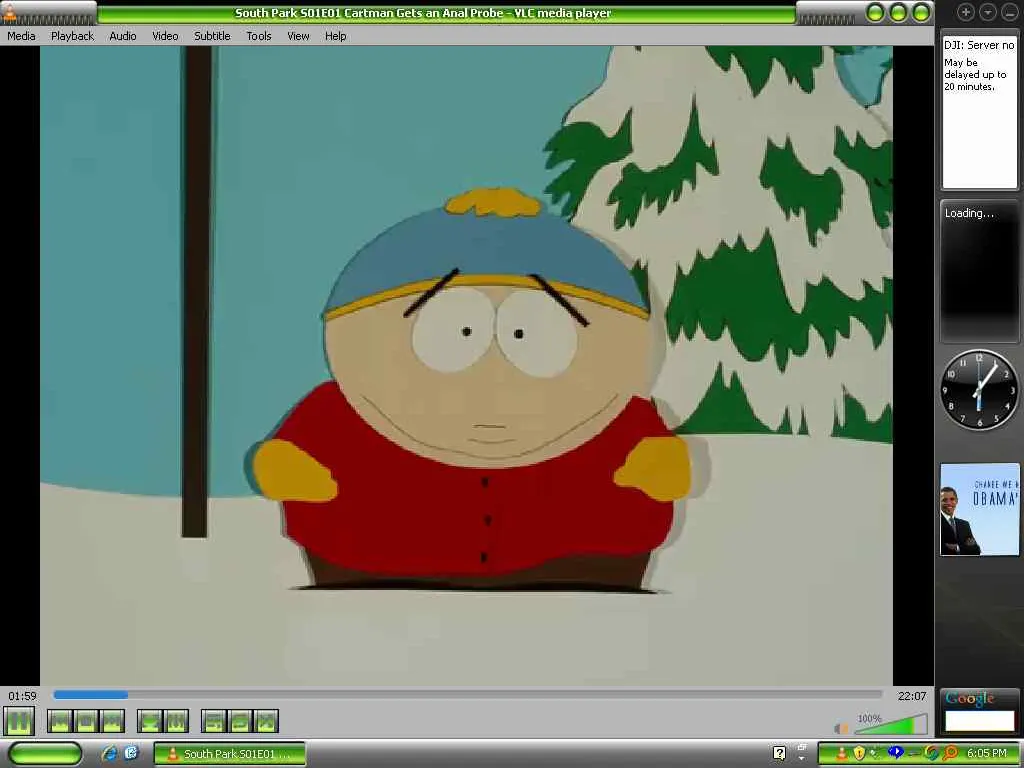Screen dimensions: 1024x768
Task: Launch Internet Explorer from quick launch
Action: point(108,753)
